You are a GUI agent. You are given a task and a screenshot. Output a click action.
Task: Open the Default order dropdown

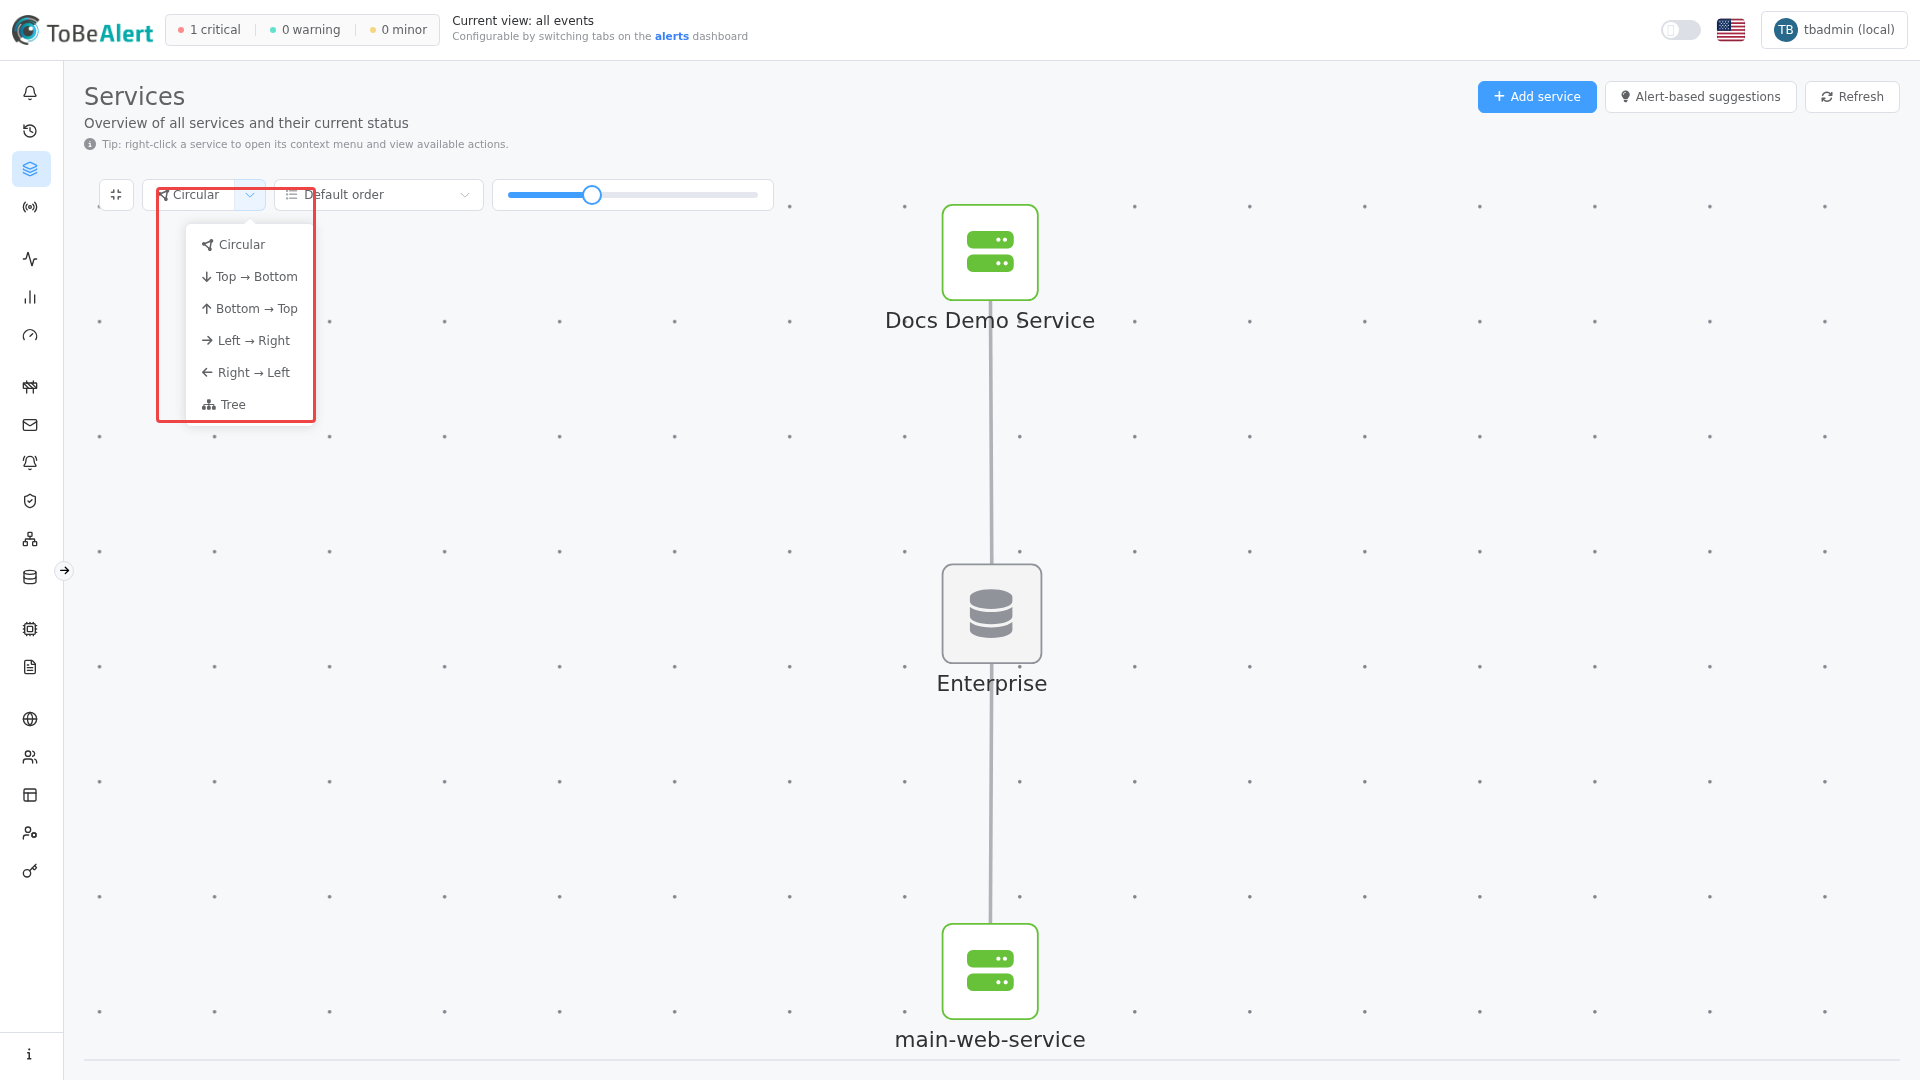(x=379, y=195)
